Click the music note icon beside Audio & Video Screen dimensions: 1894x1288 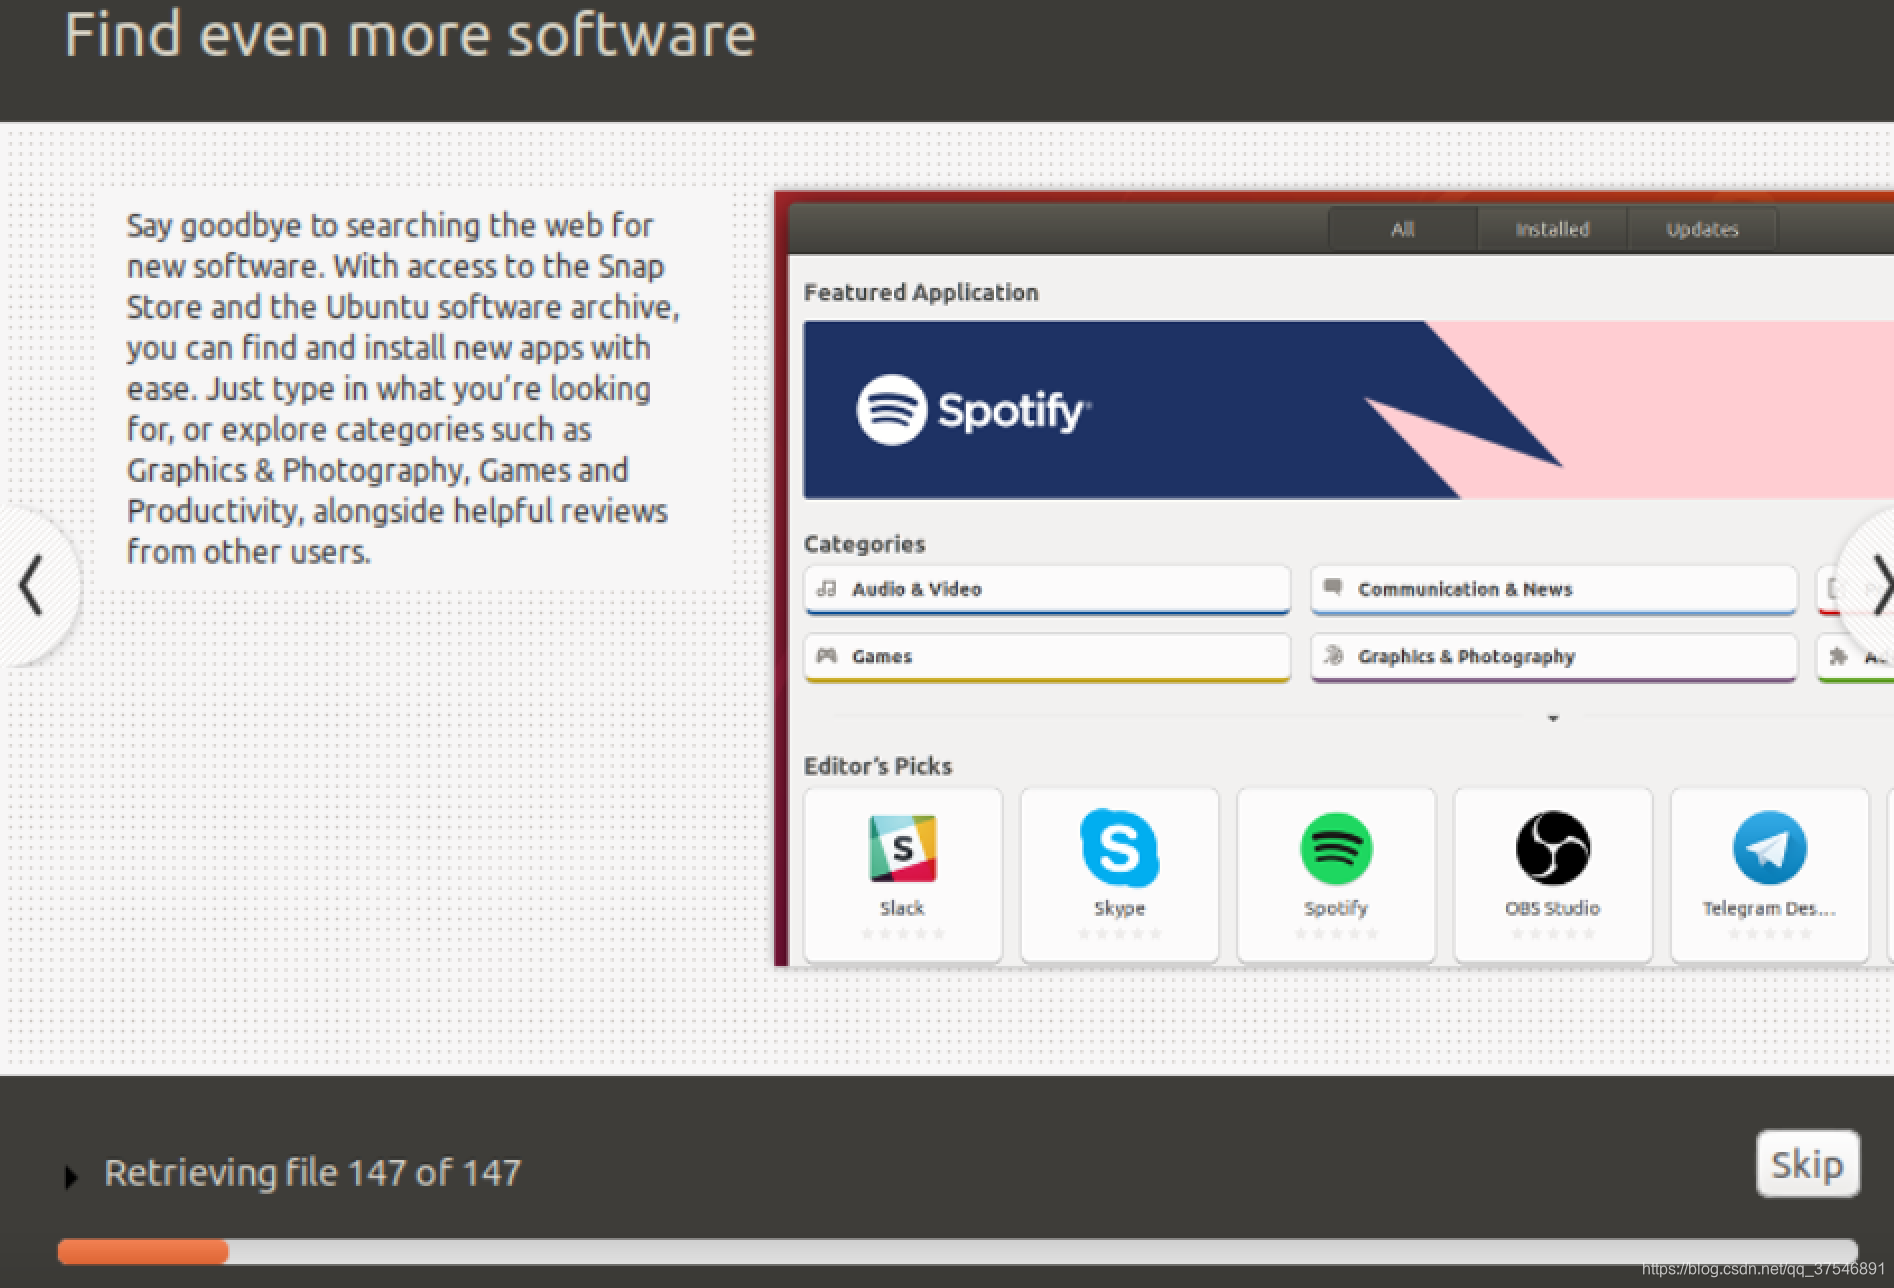pyautogui.click(x=826, y=589)
